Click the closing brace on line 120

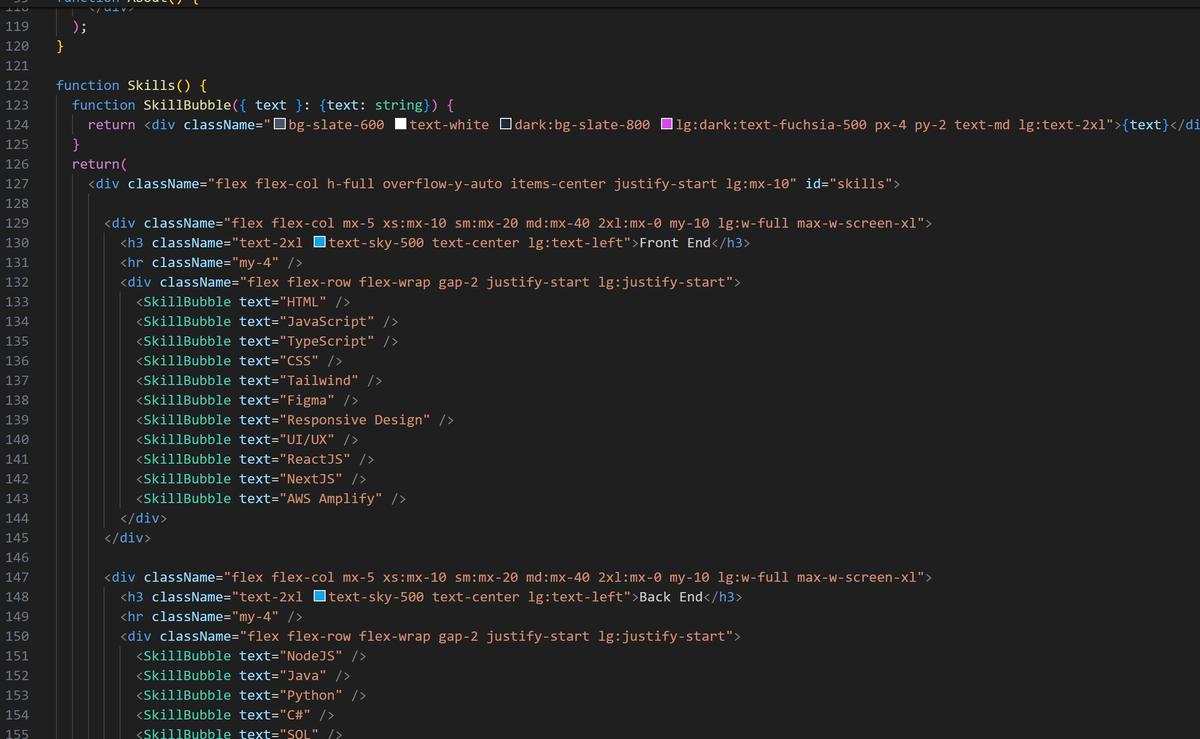point(60,46)
